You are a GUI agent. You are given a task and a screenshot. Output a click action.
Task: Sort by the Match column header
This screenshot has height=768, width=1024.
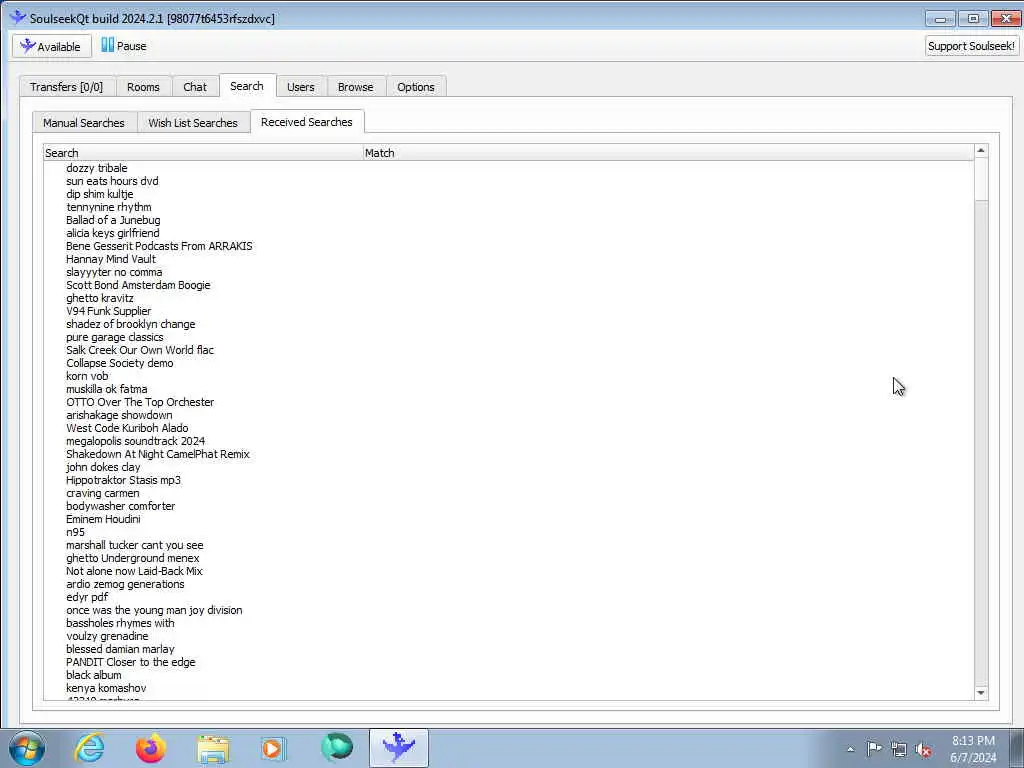coord(668,153)
